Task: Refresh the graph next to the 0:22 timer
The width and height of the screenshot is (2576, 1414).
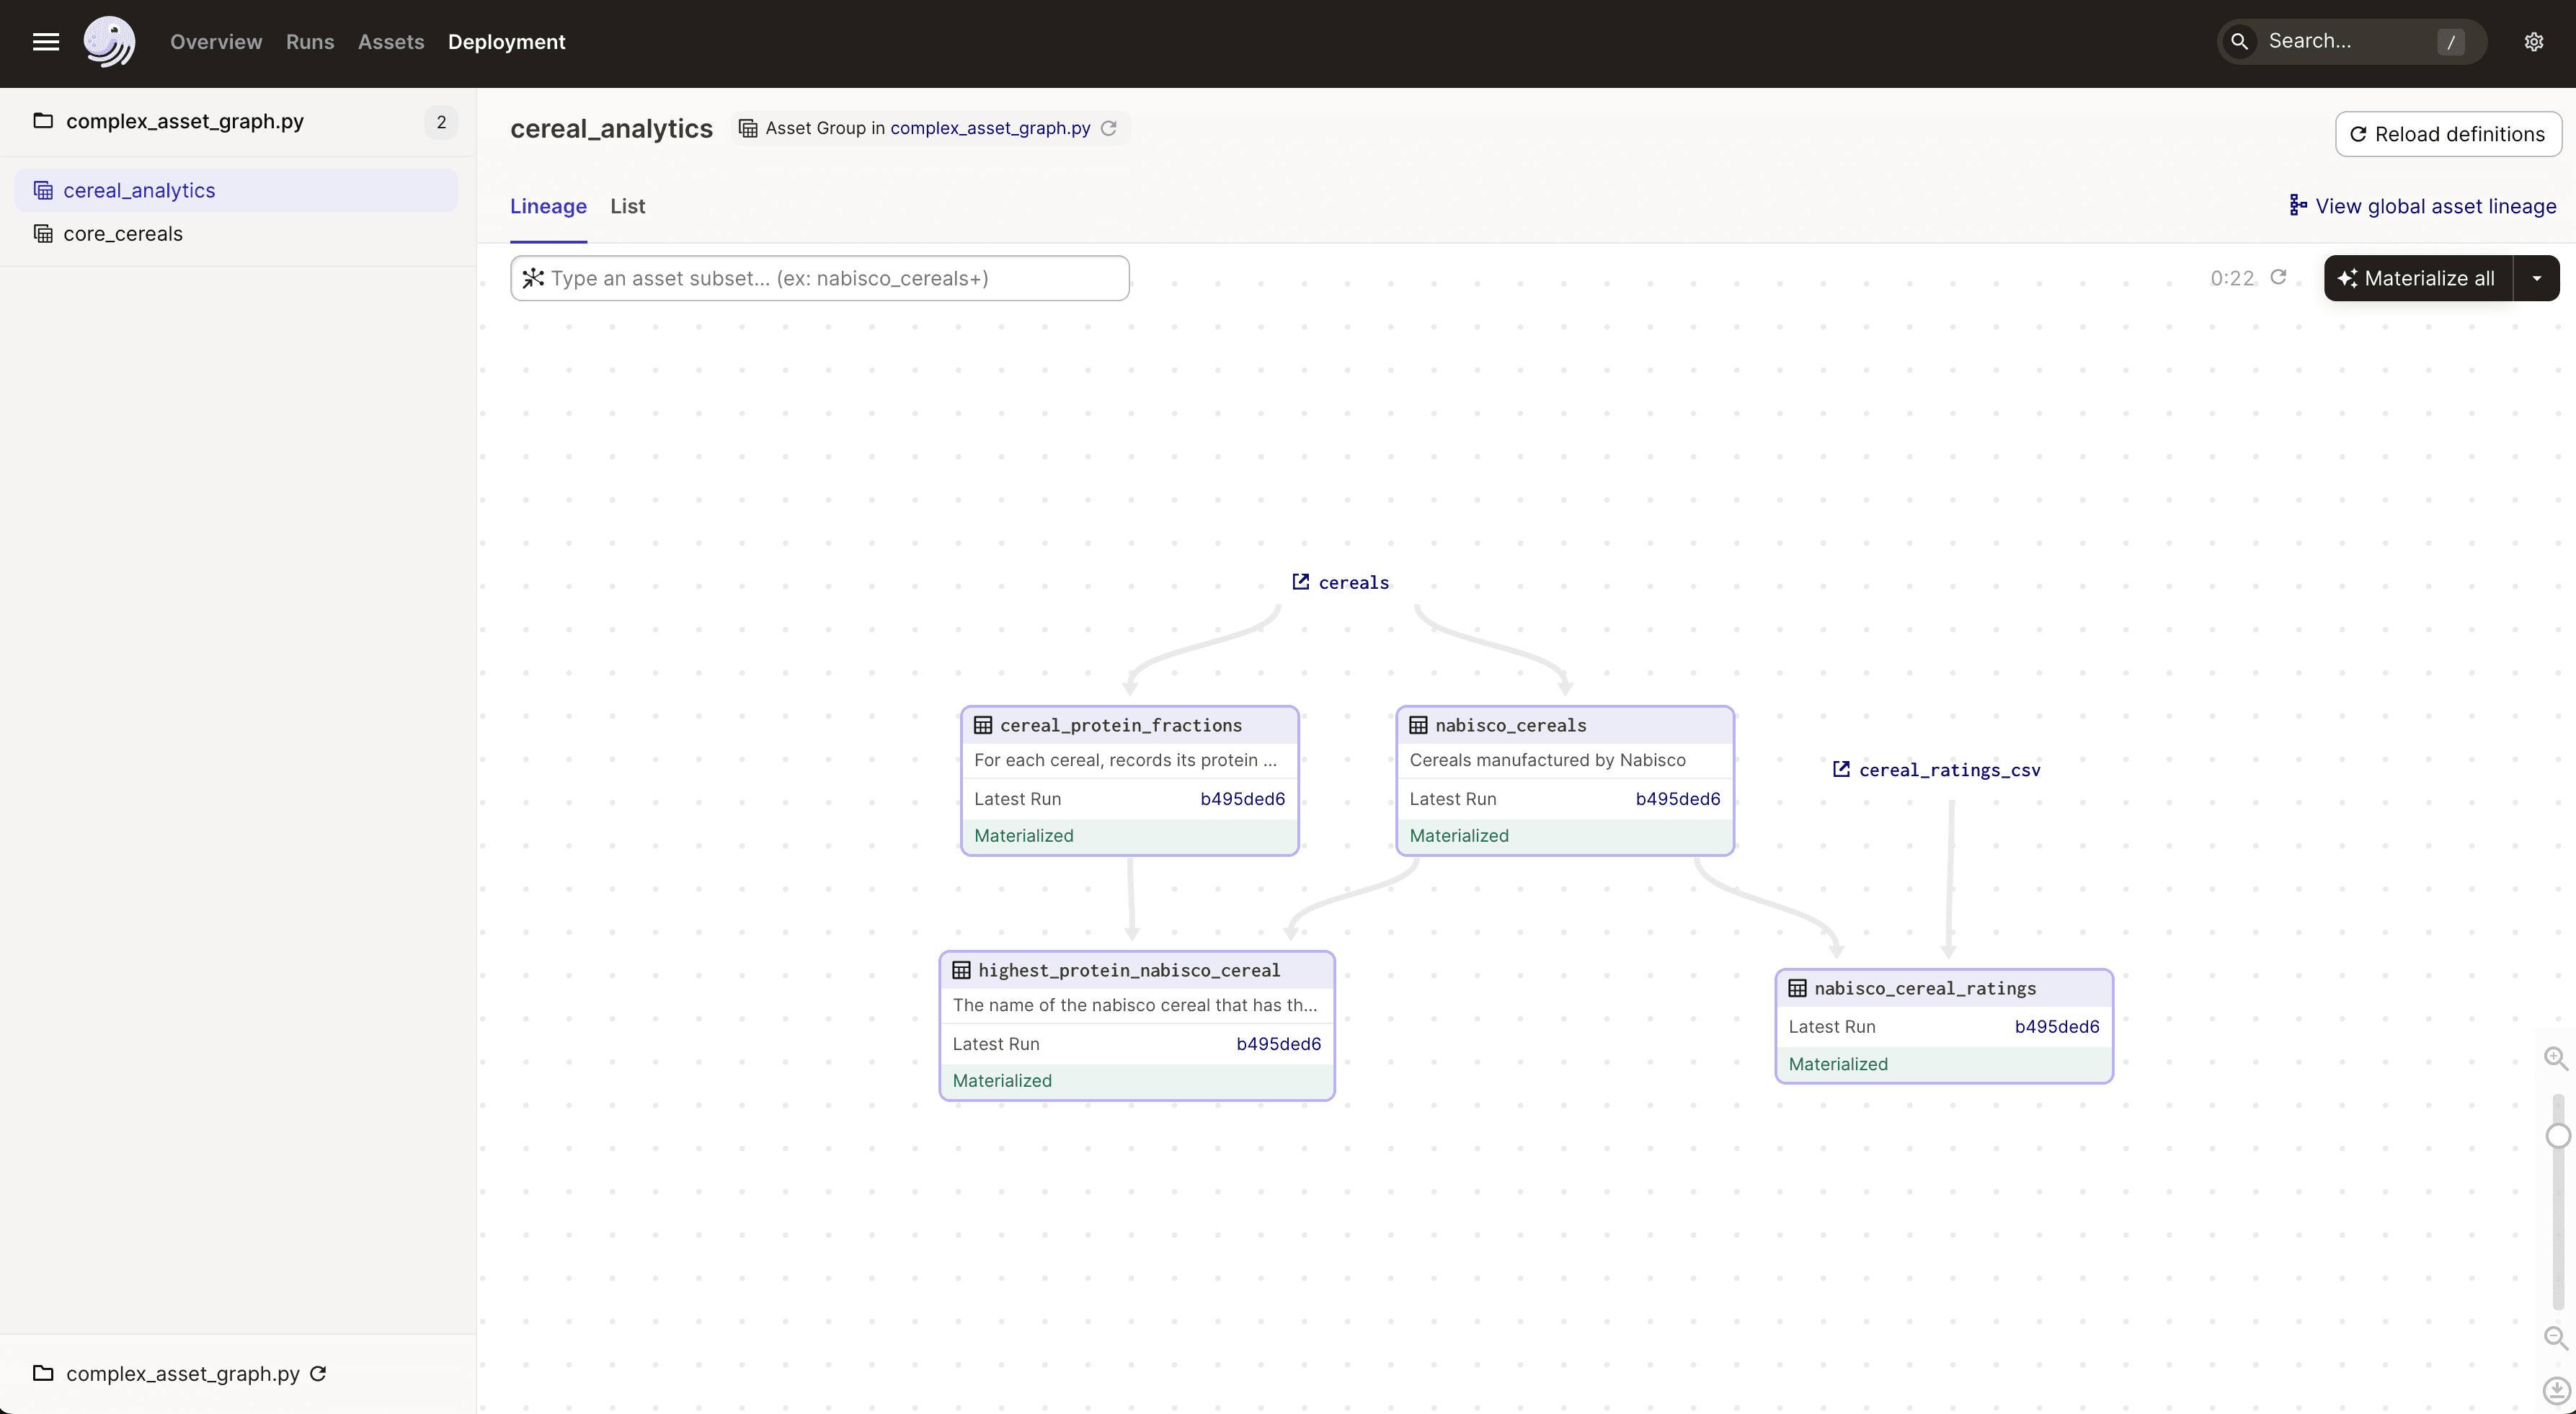Action: [x=2280, y=278]
